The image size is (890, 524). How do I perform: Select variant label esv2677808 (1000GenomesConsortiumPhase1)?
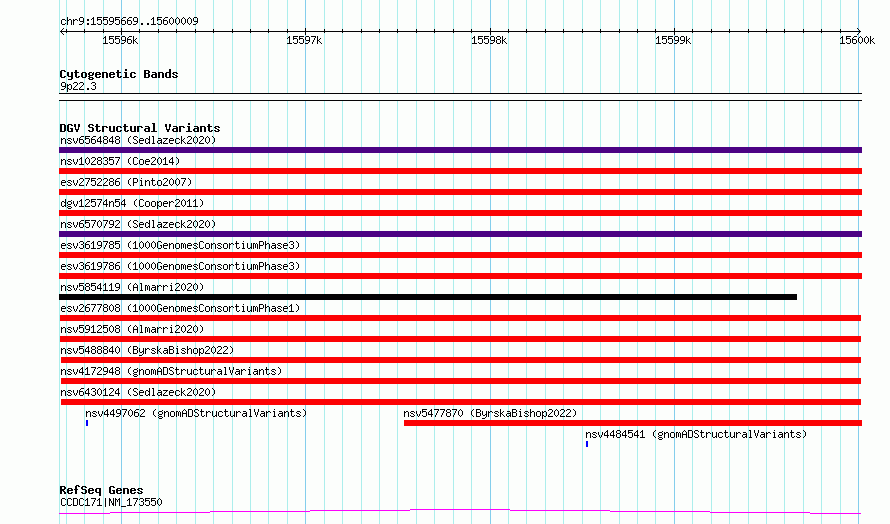coord(180,308)
